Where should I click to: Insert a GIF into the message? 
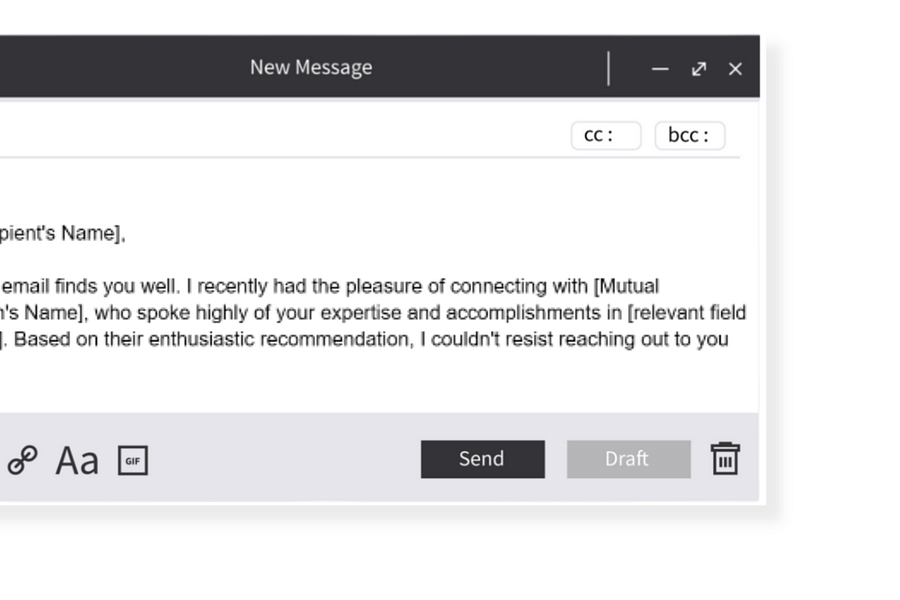coord(133,461)
